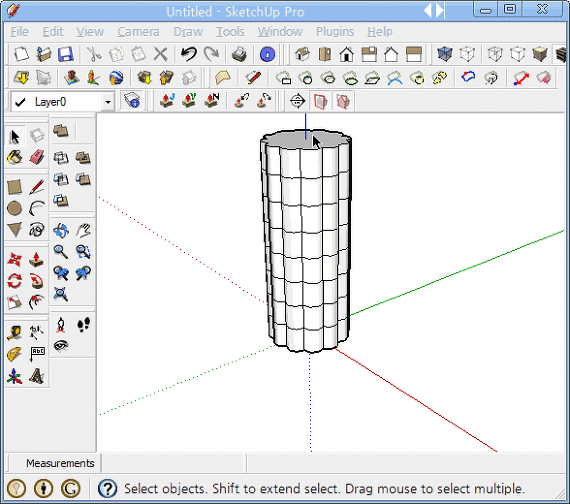Choose the Tape Measure tool
Viewport: 570px width, 504px height.
click(15, 333)
